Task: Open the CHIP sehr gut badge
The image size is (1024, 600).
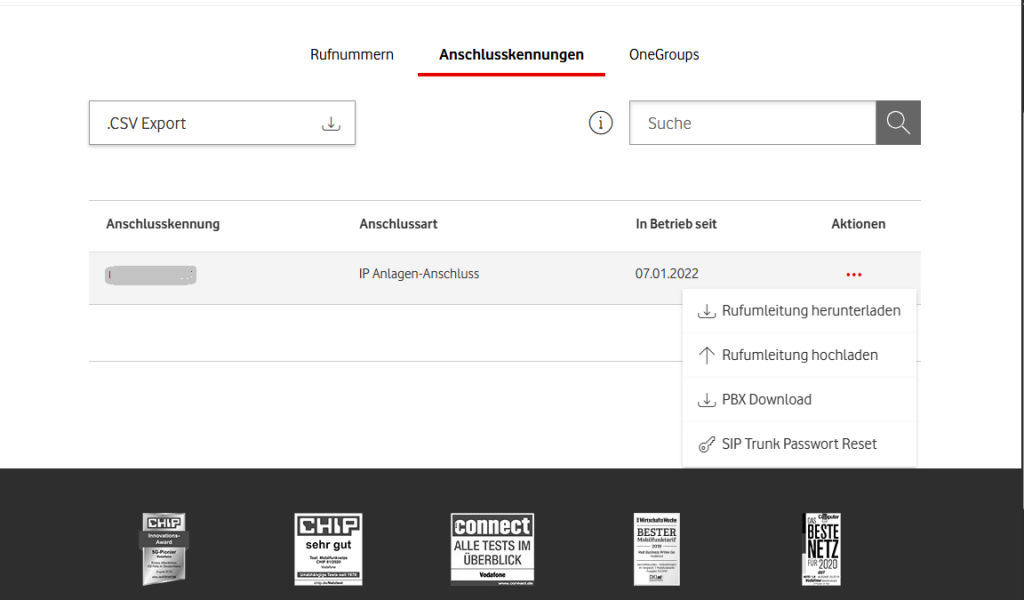Action: point(328,548)
